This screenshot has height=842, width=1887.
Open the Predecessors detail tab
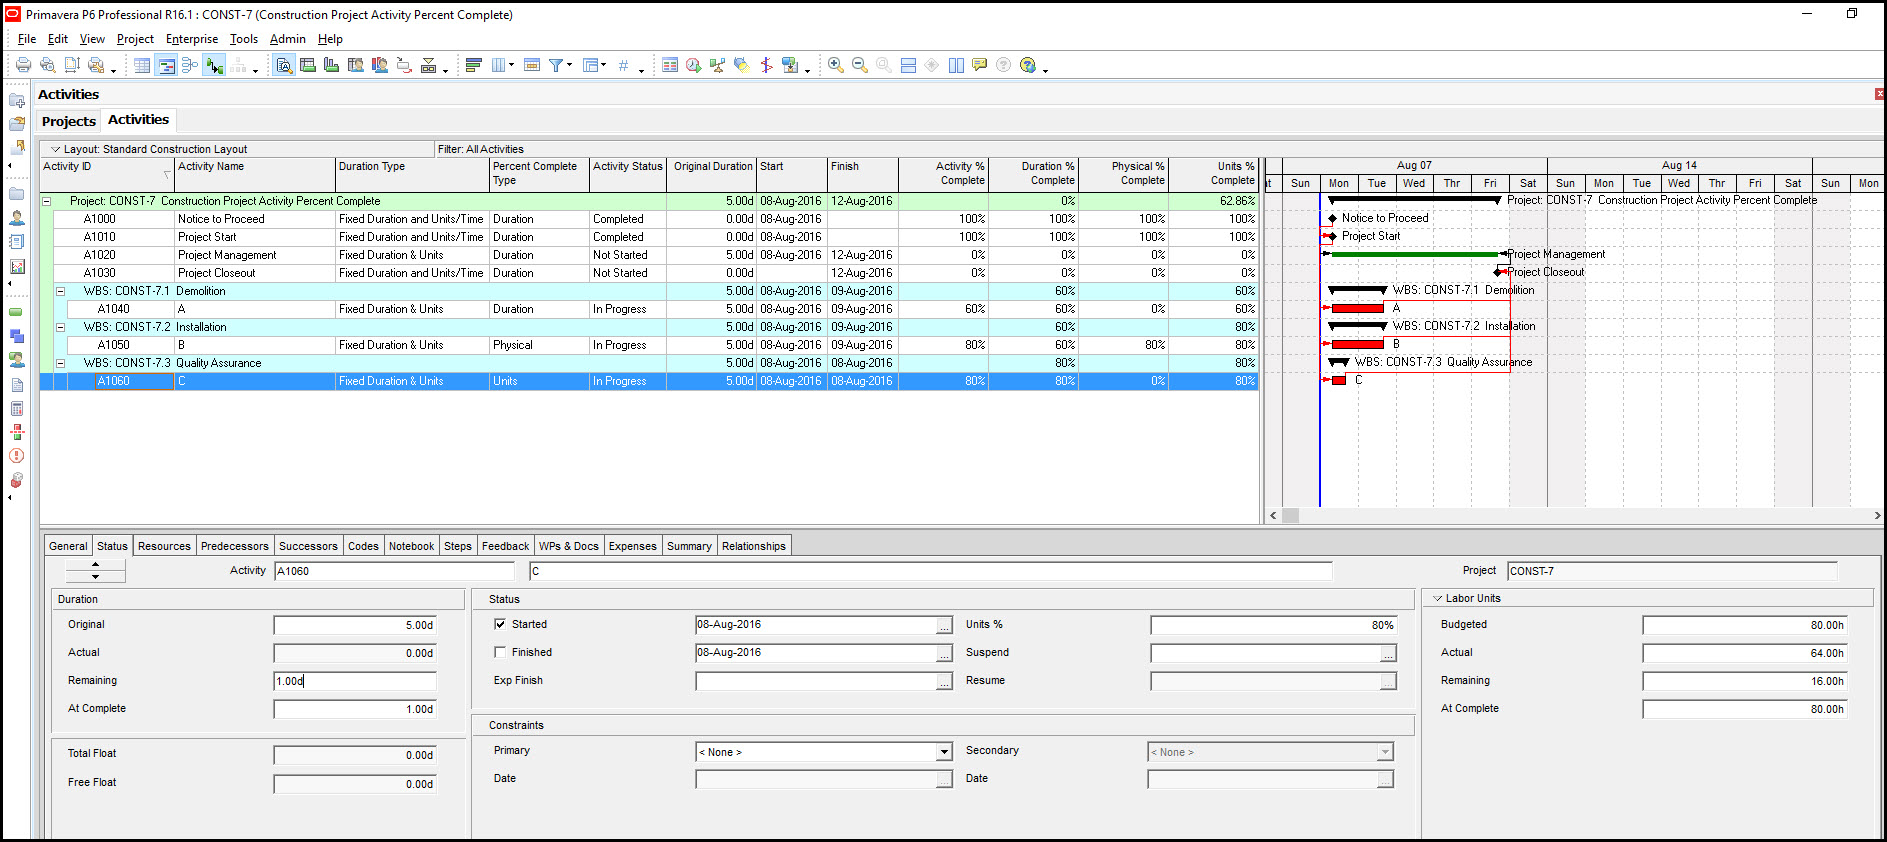[235, 546]
